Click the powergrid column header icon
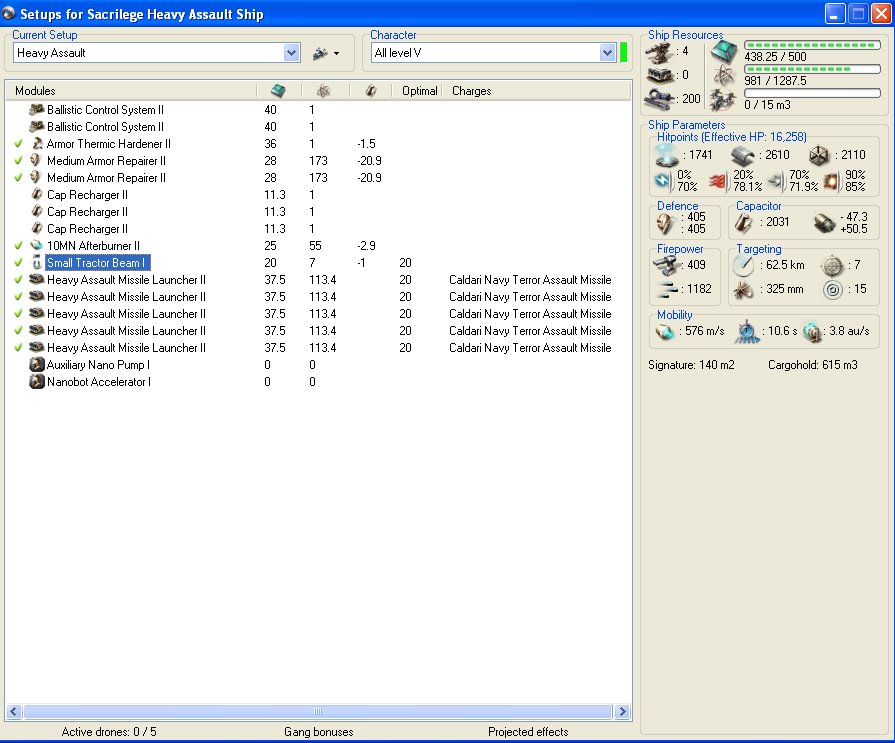Screen dimensions: 895x743 coord(323,90)
